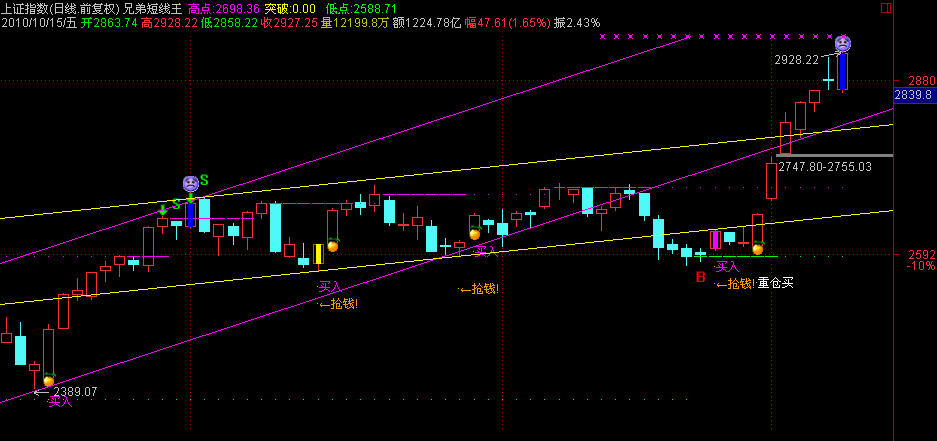
Task: Click the 2389.07 low price label
Action: (x=75, y=392)
